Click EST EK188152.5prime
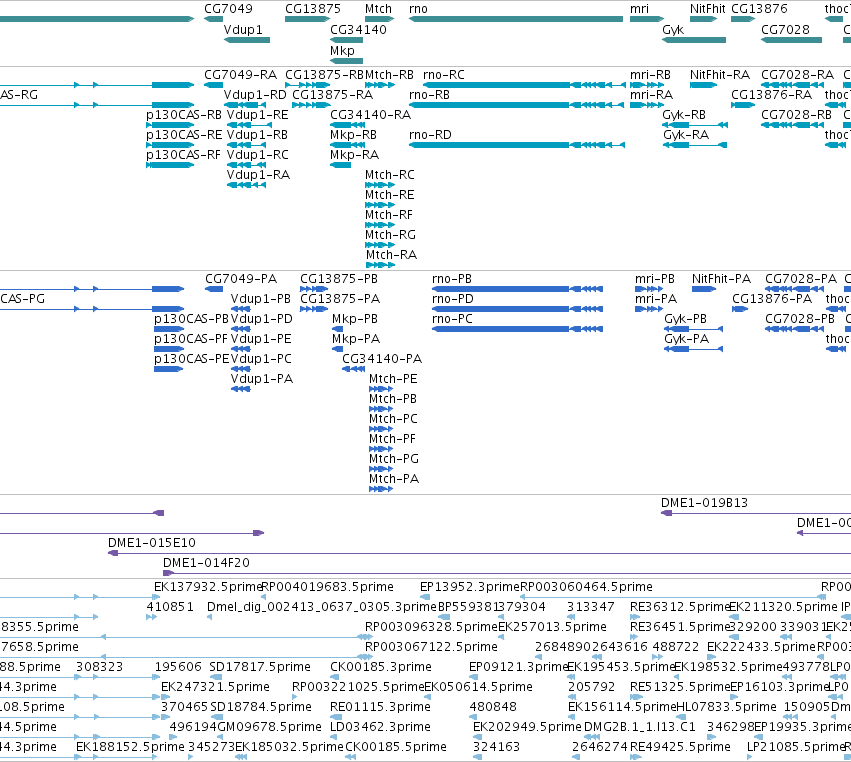This screenshot has width=851, height=762. point(130,747)
